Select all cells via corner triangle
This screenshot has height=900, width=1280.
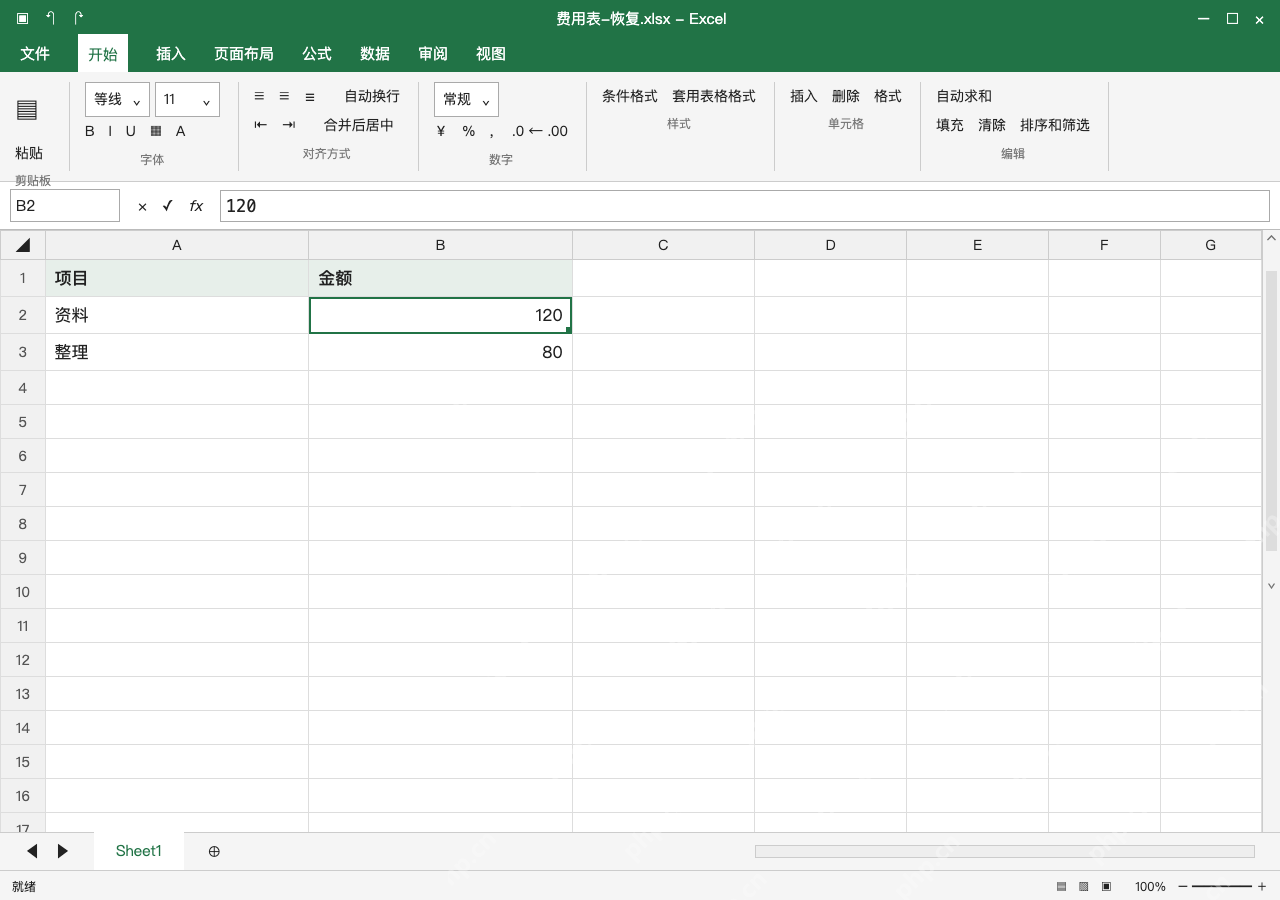tap(23, 245)
